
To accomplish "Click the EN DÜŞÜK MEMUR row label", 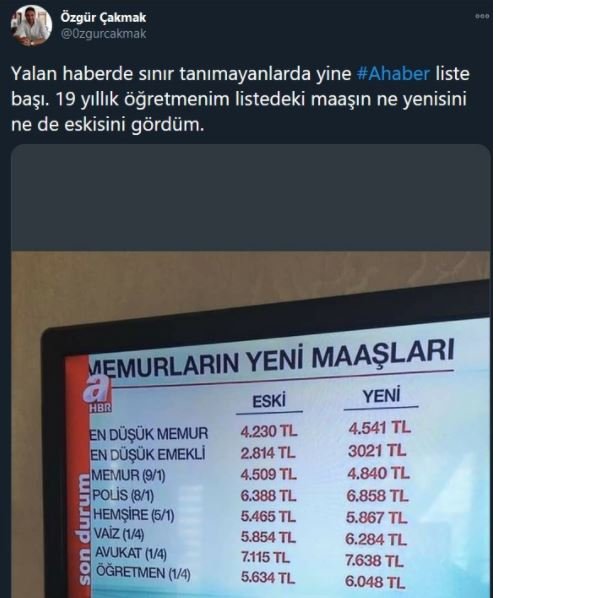I will 149,434.
